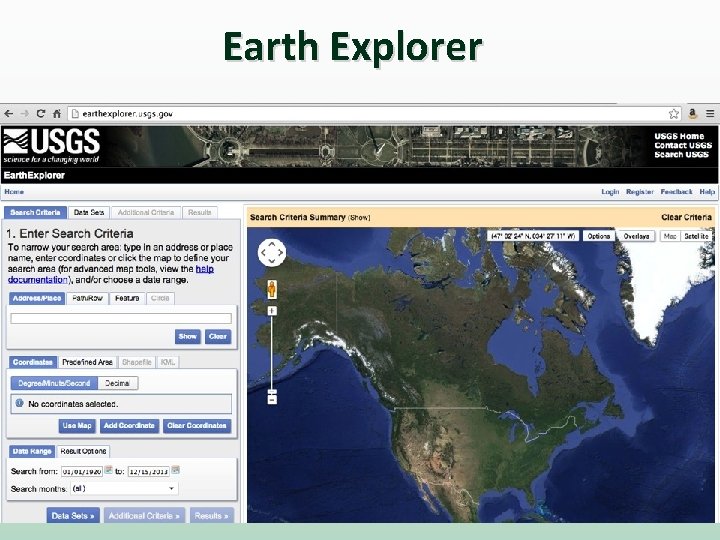Image resolution: width=720 pixels, height=540 pixels.
Task: Select the Additional Criteria tab
Action: pyautogui.click(x=146, y=213)
